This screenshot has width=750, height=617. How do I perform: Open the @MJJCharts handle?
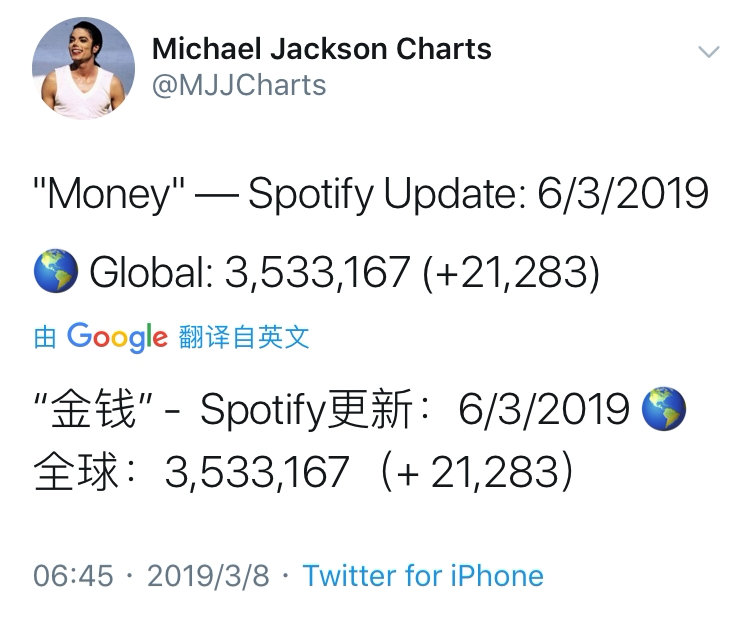(x=239, y=86)
